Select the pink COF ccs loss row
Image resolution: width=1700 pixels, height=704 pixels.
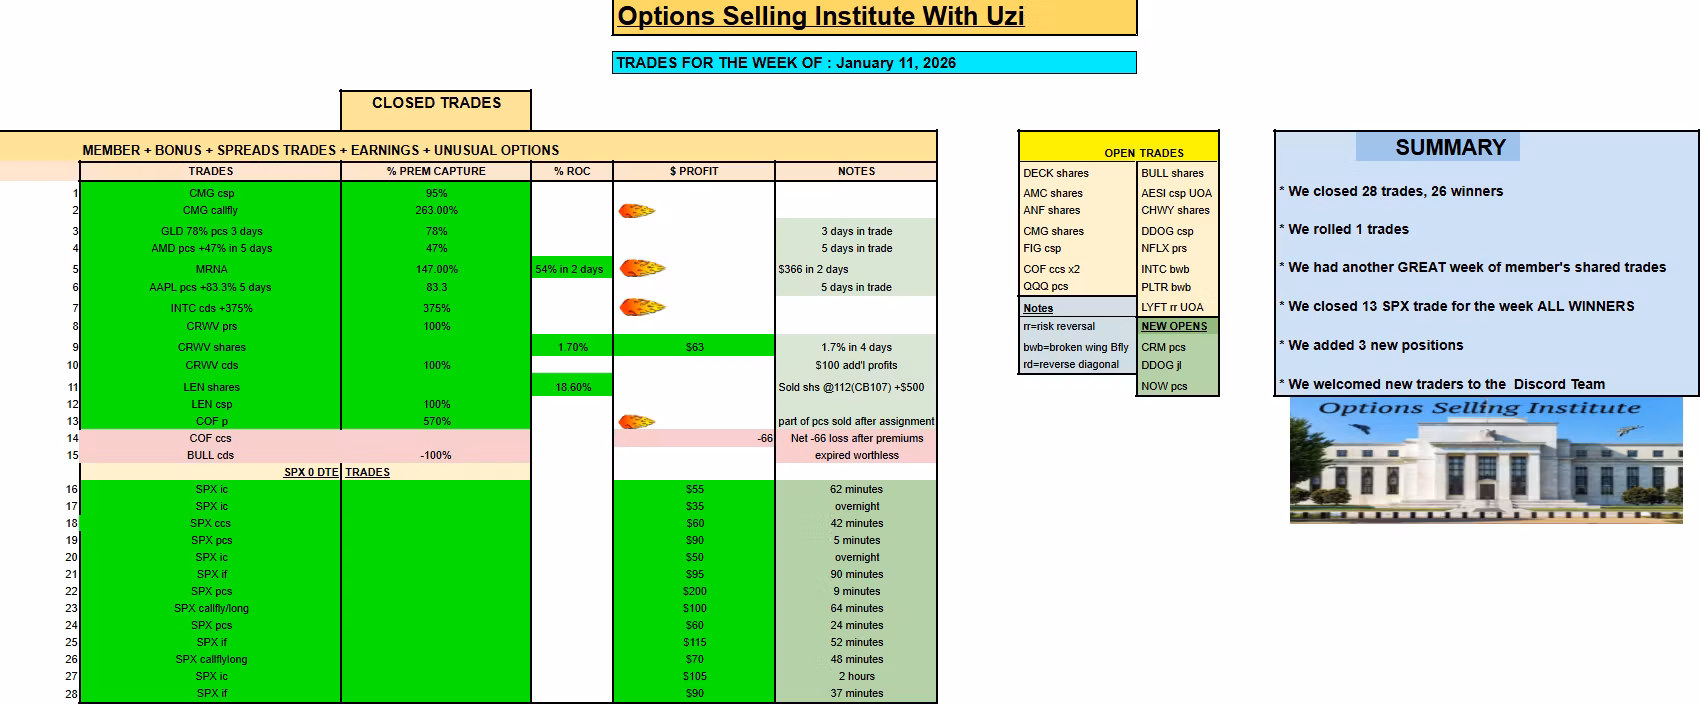(508, 438)
